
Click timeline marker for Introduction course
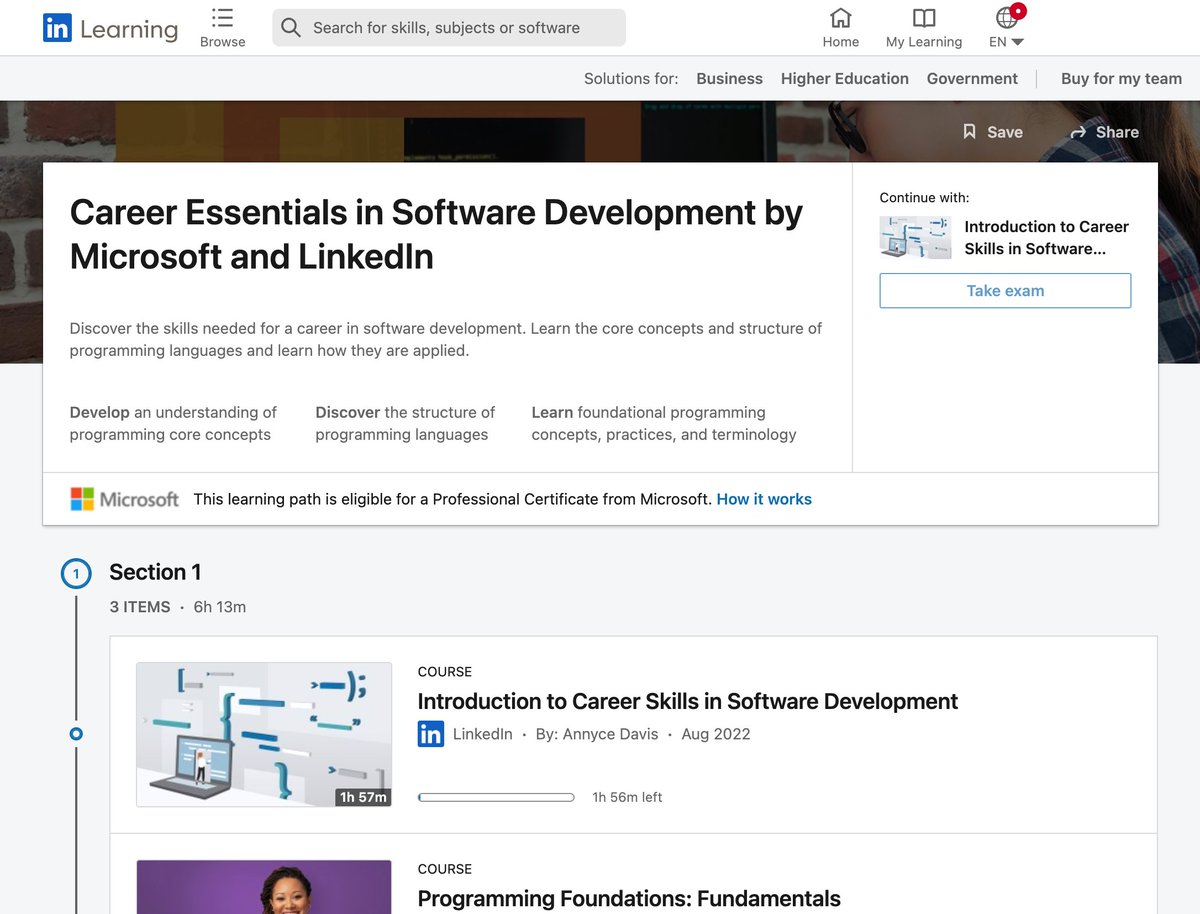pos(76,734)
